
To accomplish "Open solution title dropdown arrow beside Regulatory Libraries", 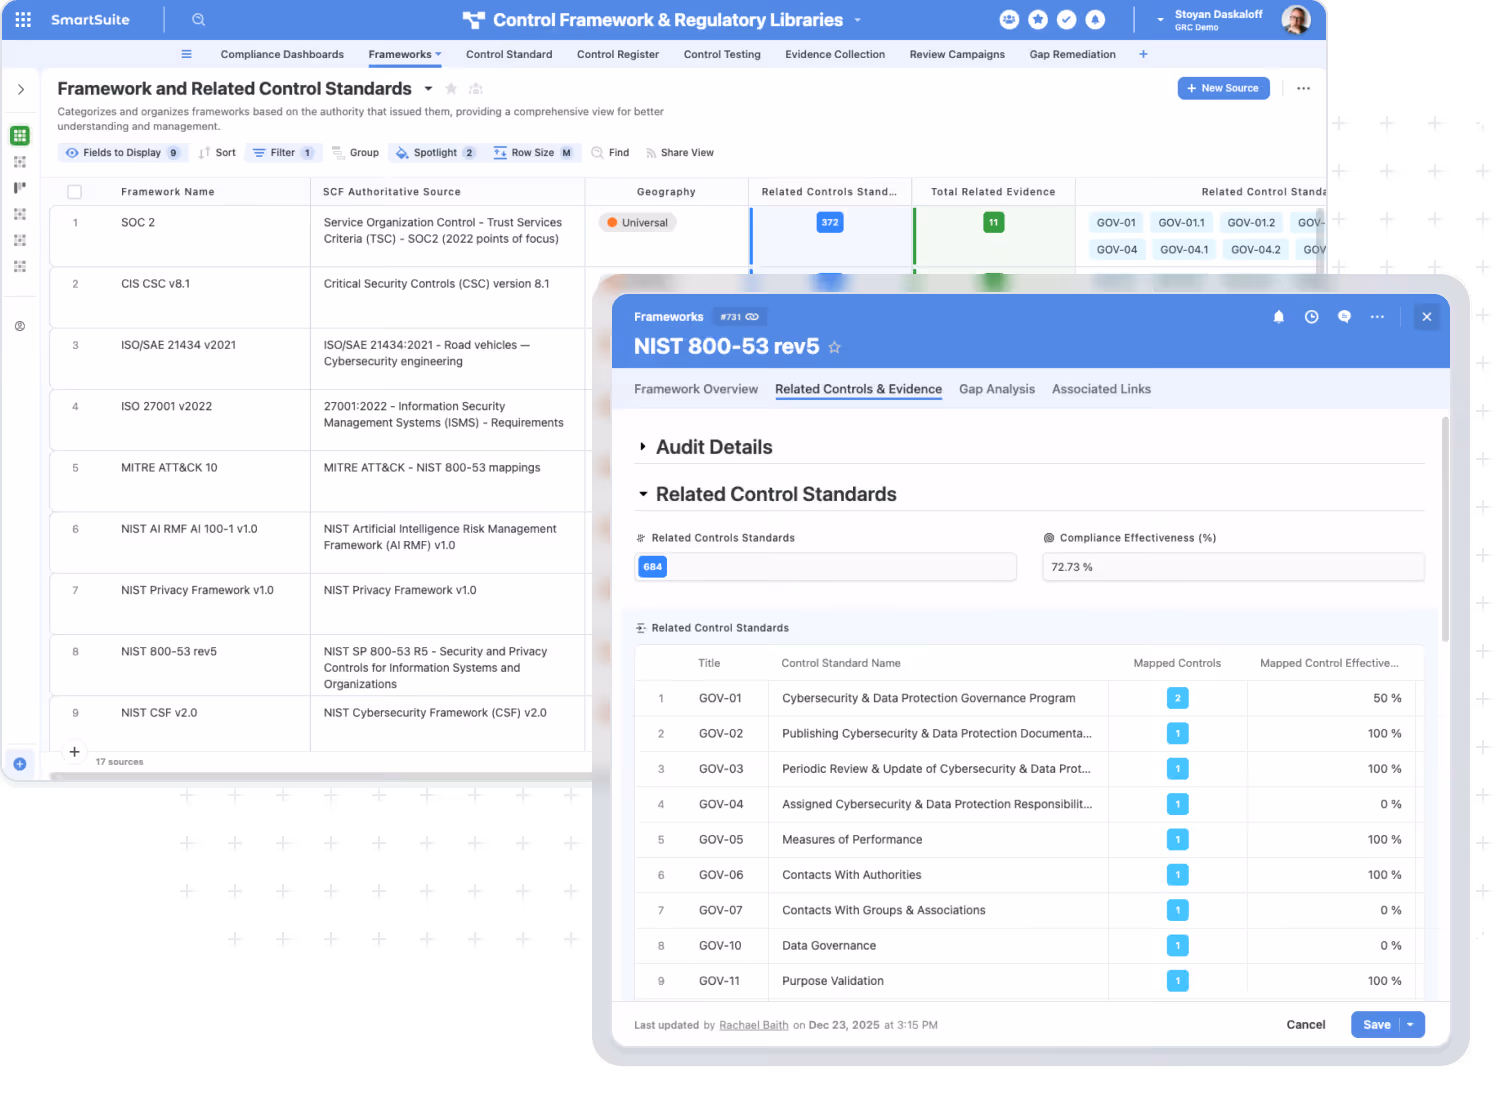I will point(857,20).
